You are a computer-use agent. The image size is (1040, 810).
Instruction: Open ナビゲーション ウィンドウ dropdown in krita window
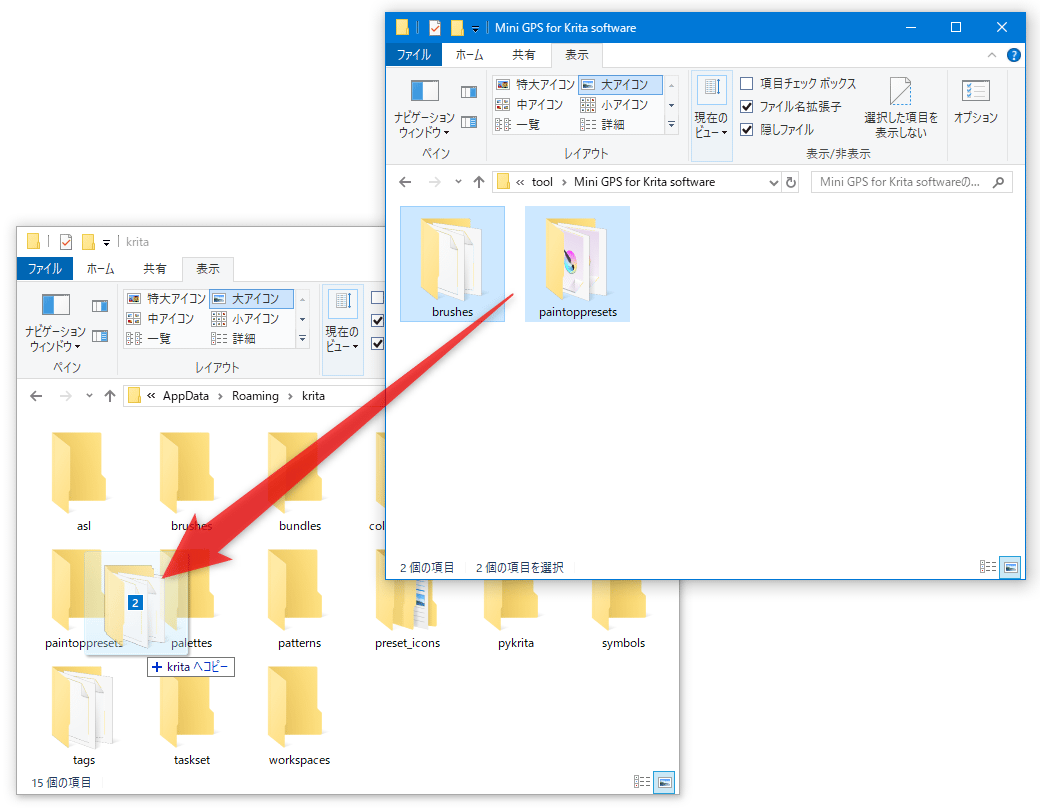[x=55, y=322]
